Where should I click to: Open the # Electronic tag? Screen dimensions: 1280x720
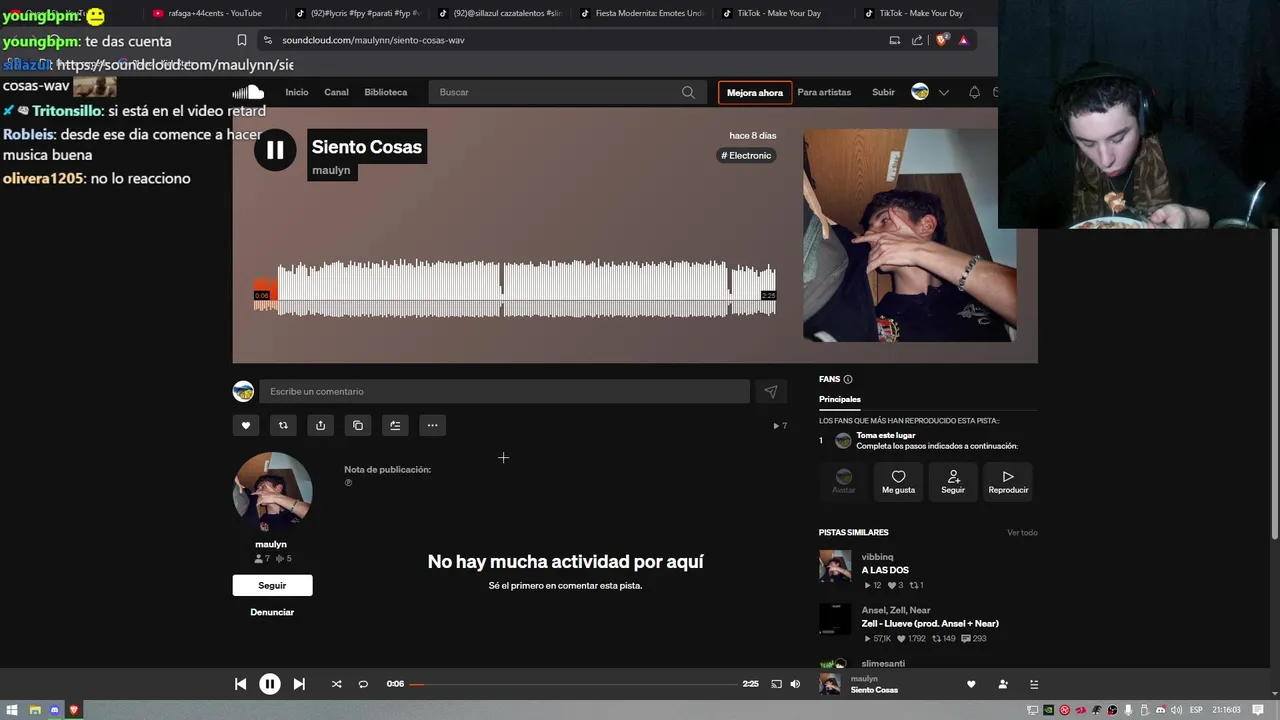pos(746,155)
